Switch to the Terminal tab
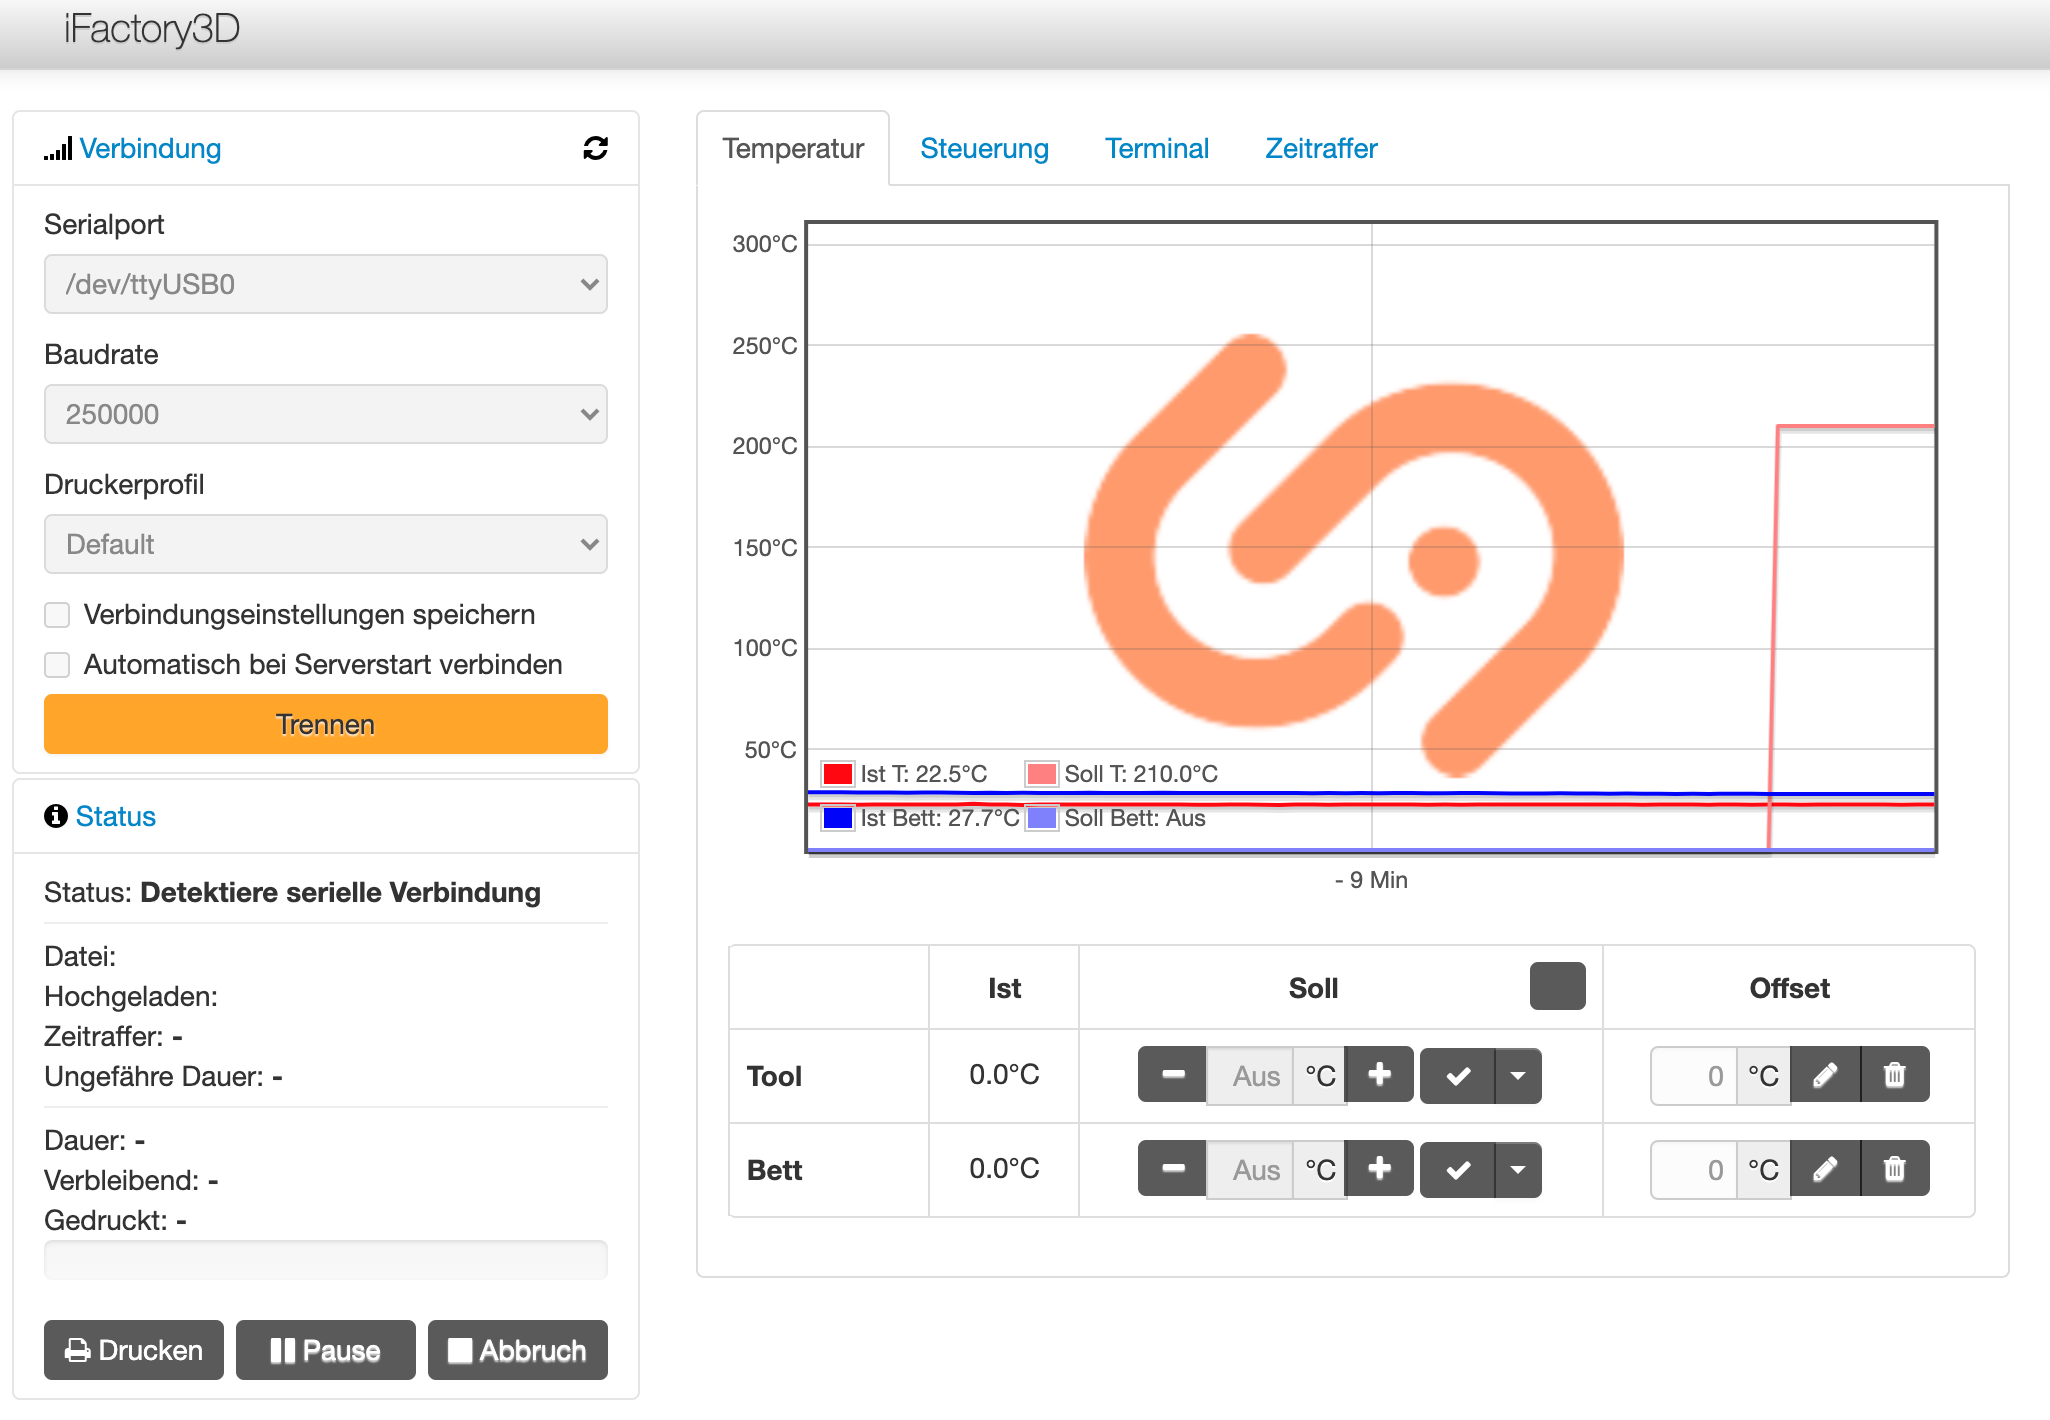The width and height of the screenshot is (2050, 1420). (1157, 148)
